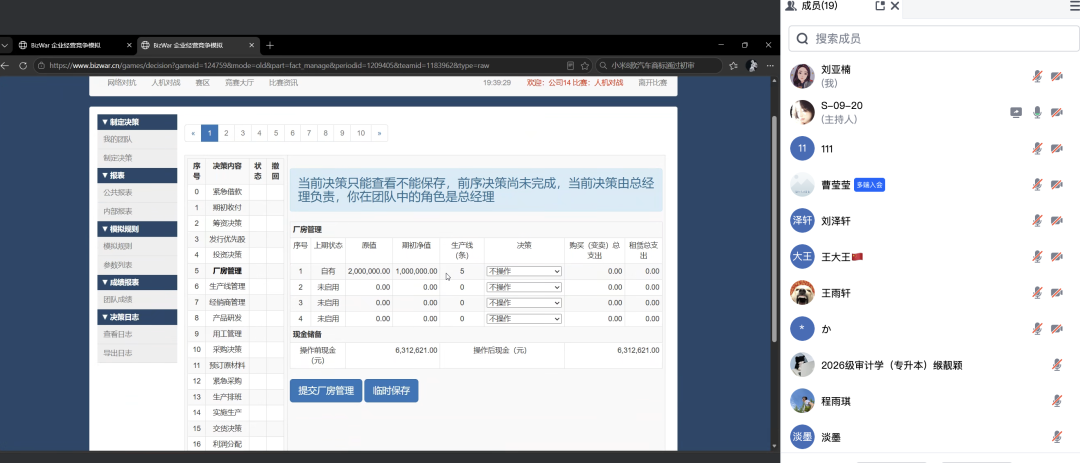1080x463 pixels.
Task: Click the next page » arrow
Action: point(379,133)
